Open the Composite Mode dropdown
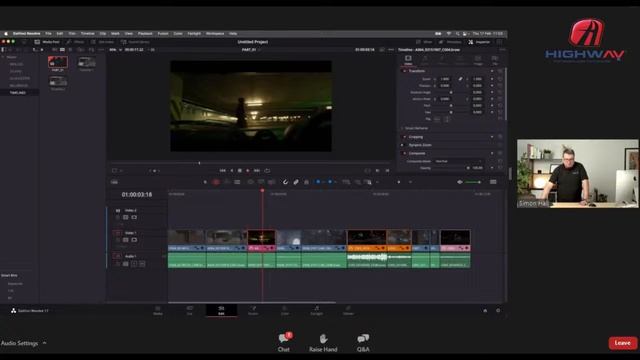The height and width of the screenshot is (360, 640). tap(458, 161)
